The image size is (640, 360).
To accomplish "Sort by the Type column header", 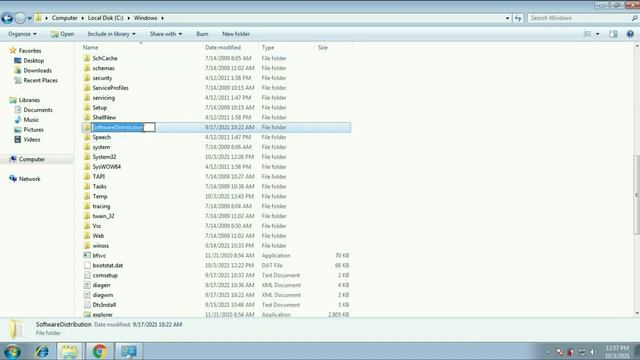I will pyautogui.click(x=268, y=47).
